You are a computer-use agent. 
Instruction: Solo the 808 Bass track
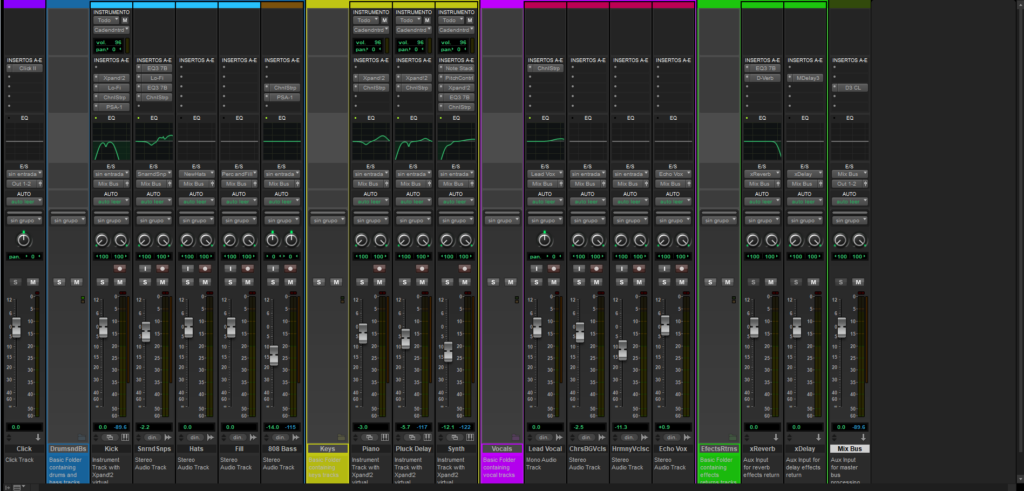click(x=274, y=282)
